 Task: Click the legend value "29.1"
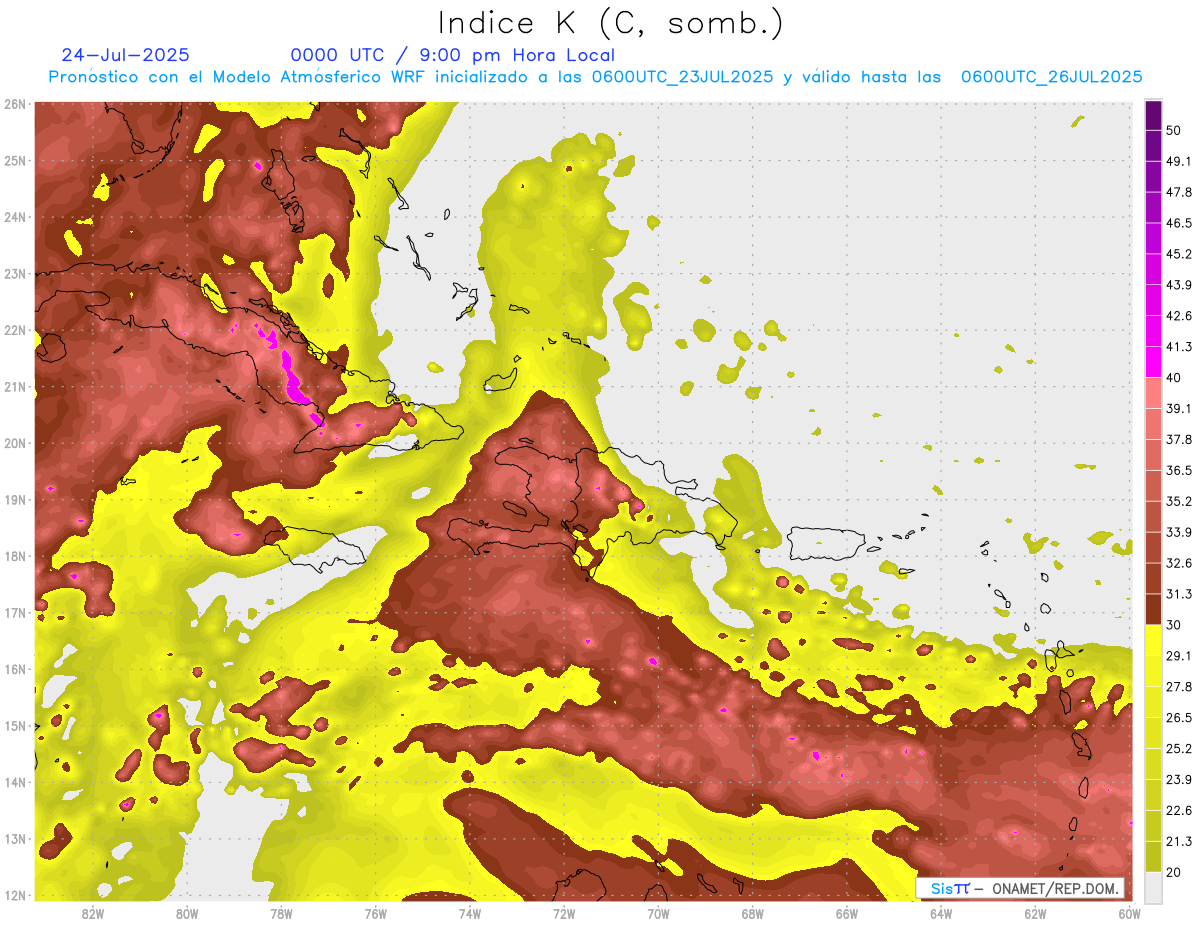(x=1178, y=655)
